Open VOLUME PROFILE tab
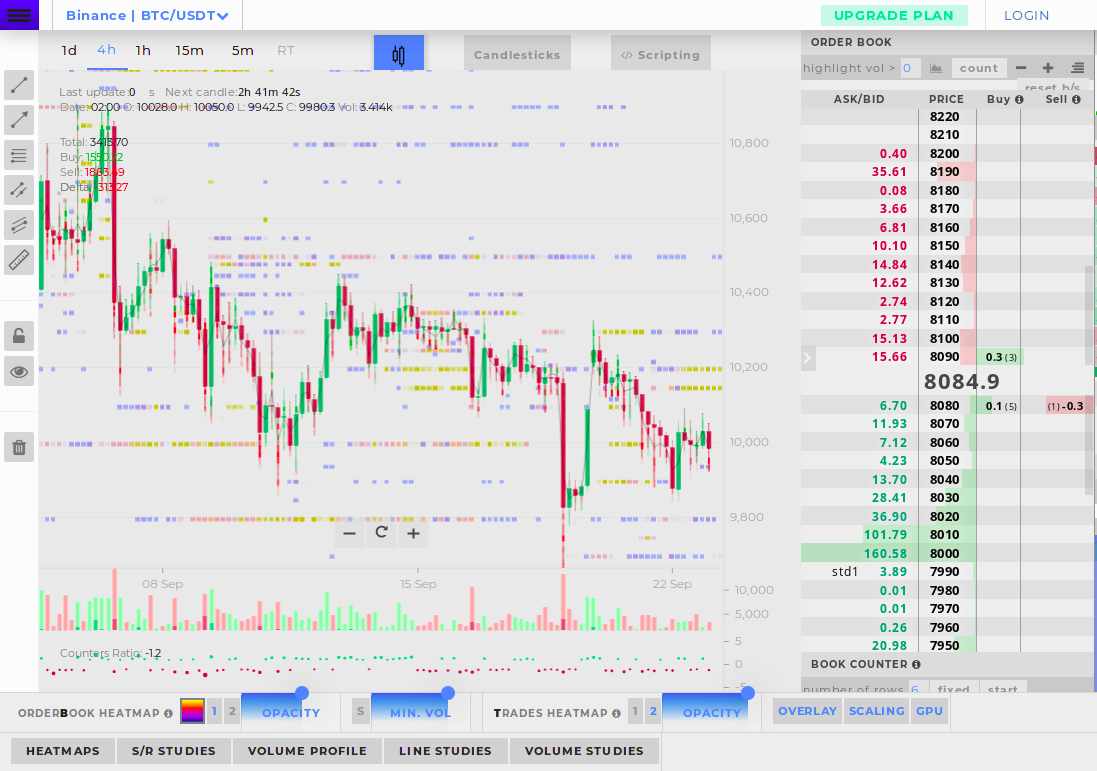Screen dimensions: 1097x771 [307, 751]
